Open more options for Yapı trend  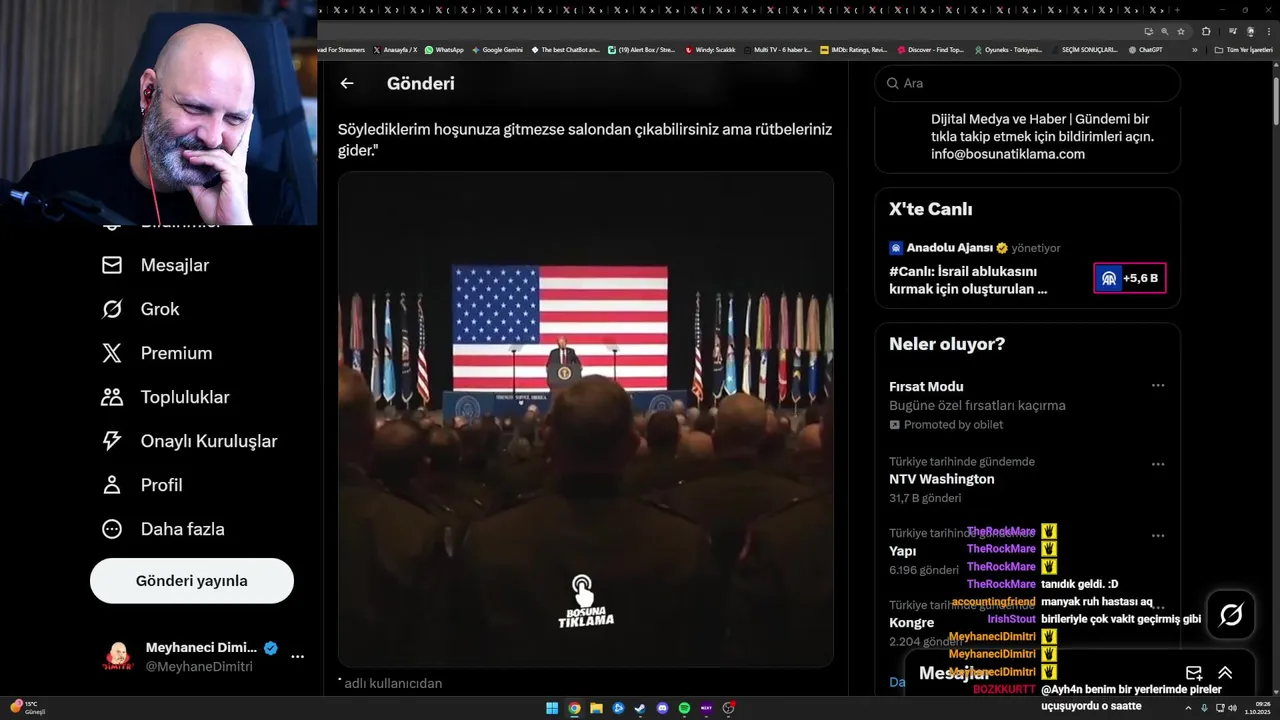click(1157, 536)
